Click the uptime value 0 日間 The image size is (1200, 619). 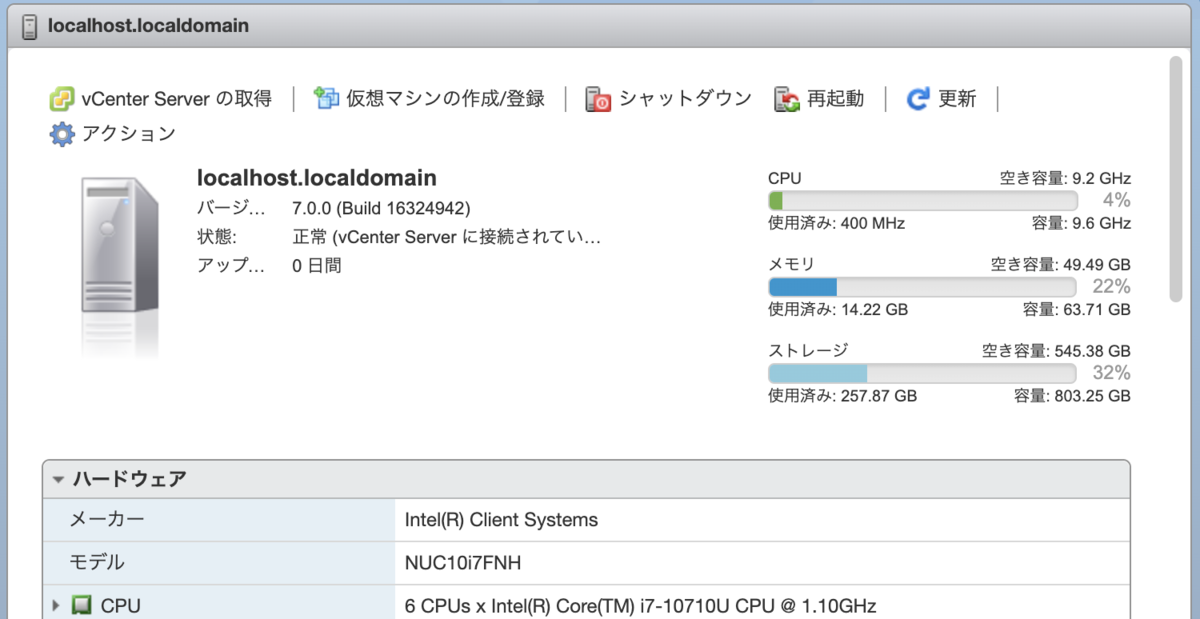(317, 266)
